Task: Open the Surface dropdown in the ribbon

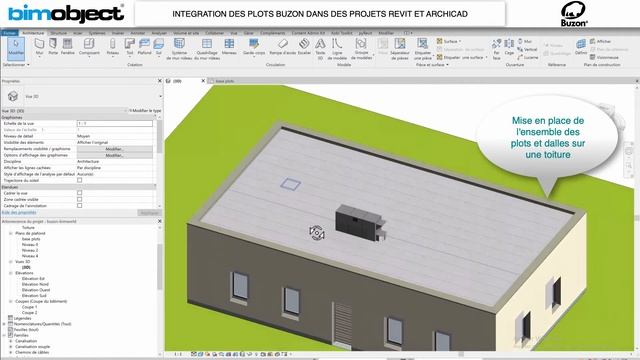Action: 449,41
